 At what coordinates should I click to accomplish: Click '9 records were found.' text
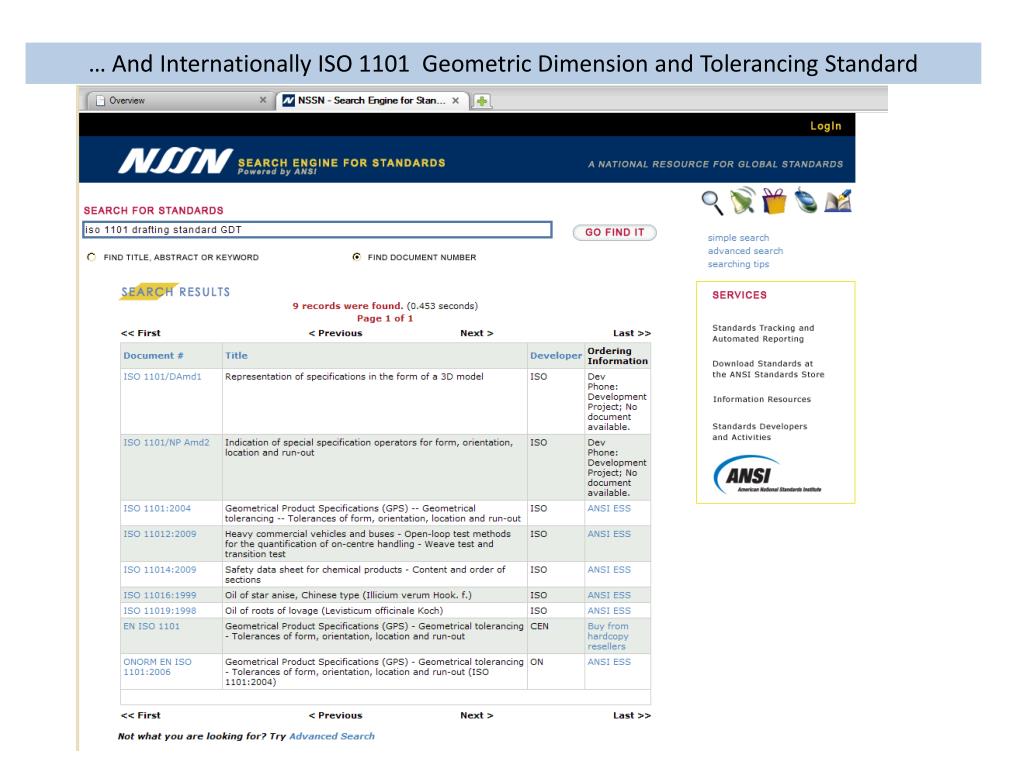(347, 306)
